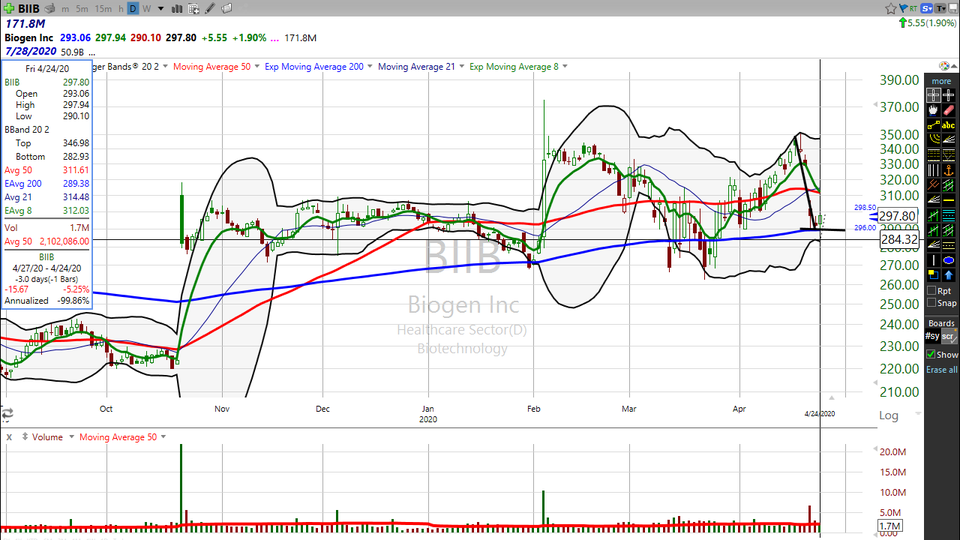Switch timeframe to 15m
Viewport: 960px width, 540px height.
coord(103,9)
